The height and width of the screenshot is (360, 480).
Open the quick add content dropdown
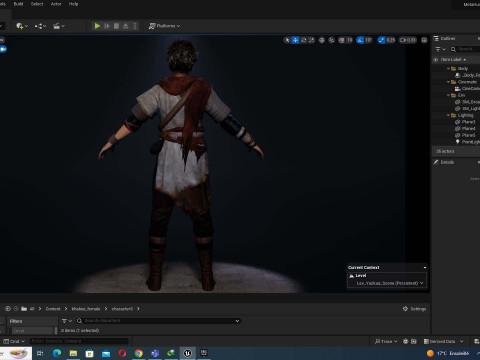pos(22,26)
